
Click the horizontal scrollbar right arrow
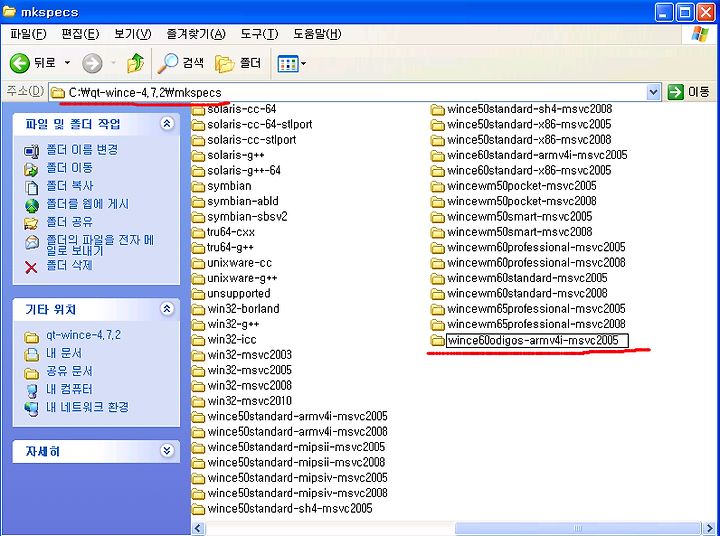[x=708, y=529]
